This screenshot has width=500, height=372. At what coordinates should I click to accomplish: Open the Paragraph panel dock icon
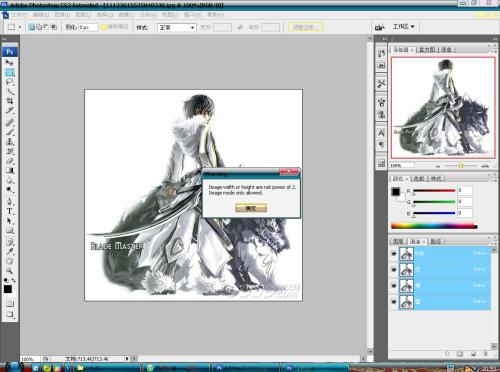point(381,145)
